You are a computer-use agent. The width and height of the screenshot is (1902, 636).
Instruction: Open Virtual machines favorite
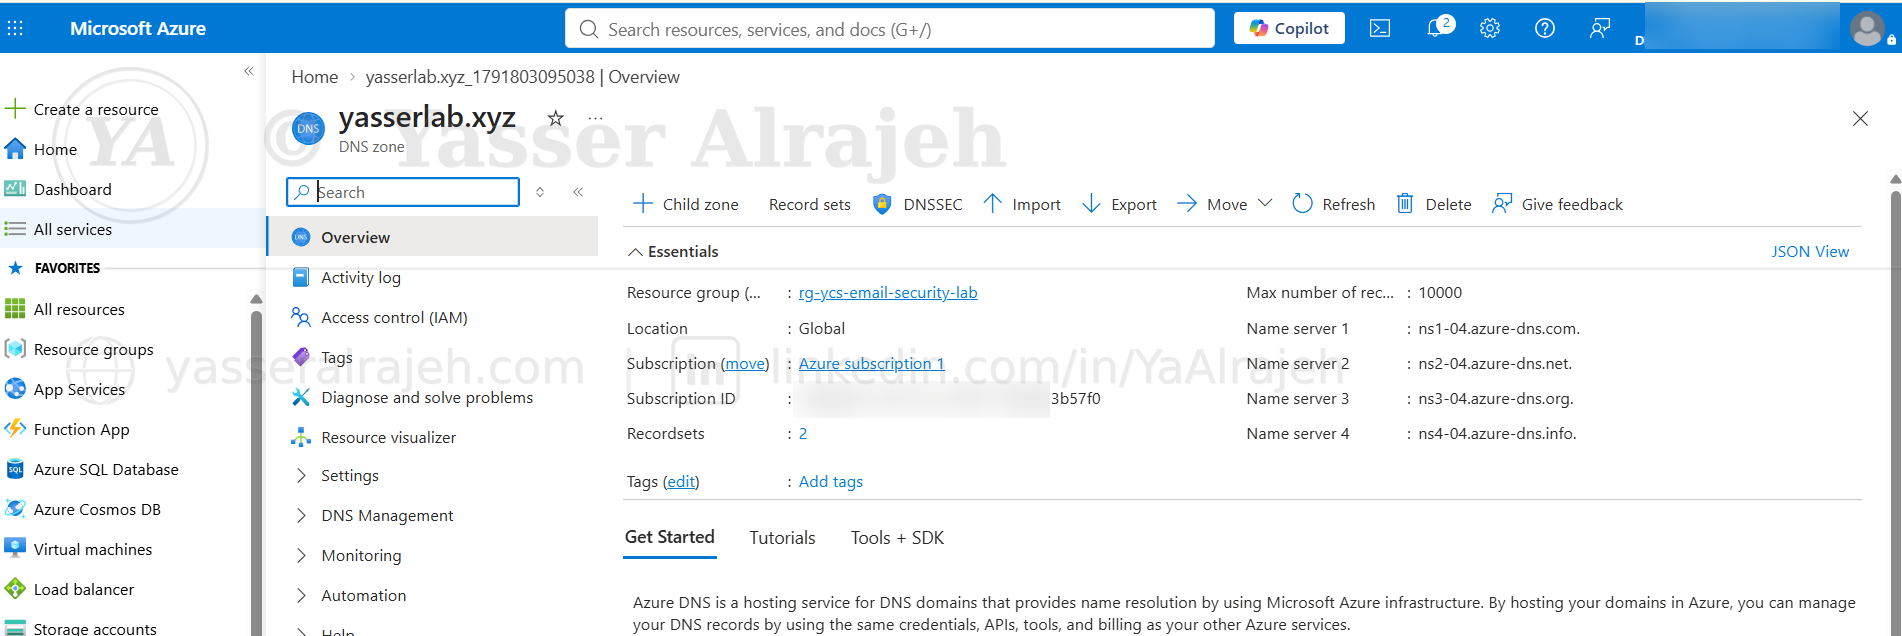point(79,549)
